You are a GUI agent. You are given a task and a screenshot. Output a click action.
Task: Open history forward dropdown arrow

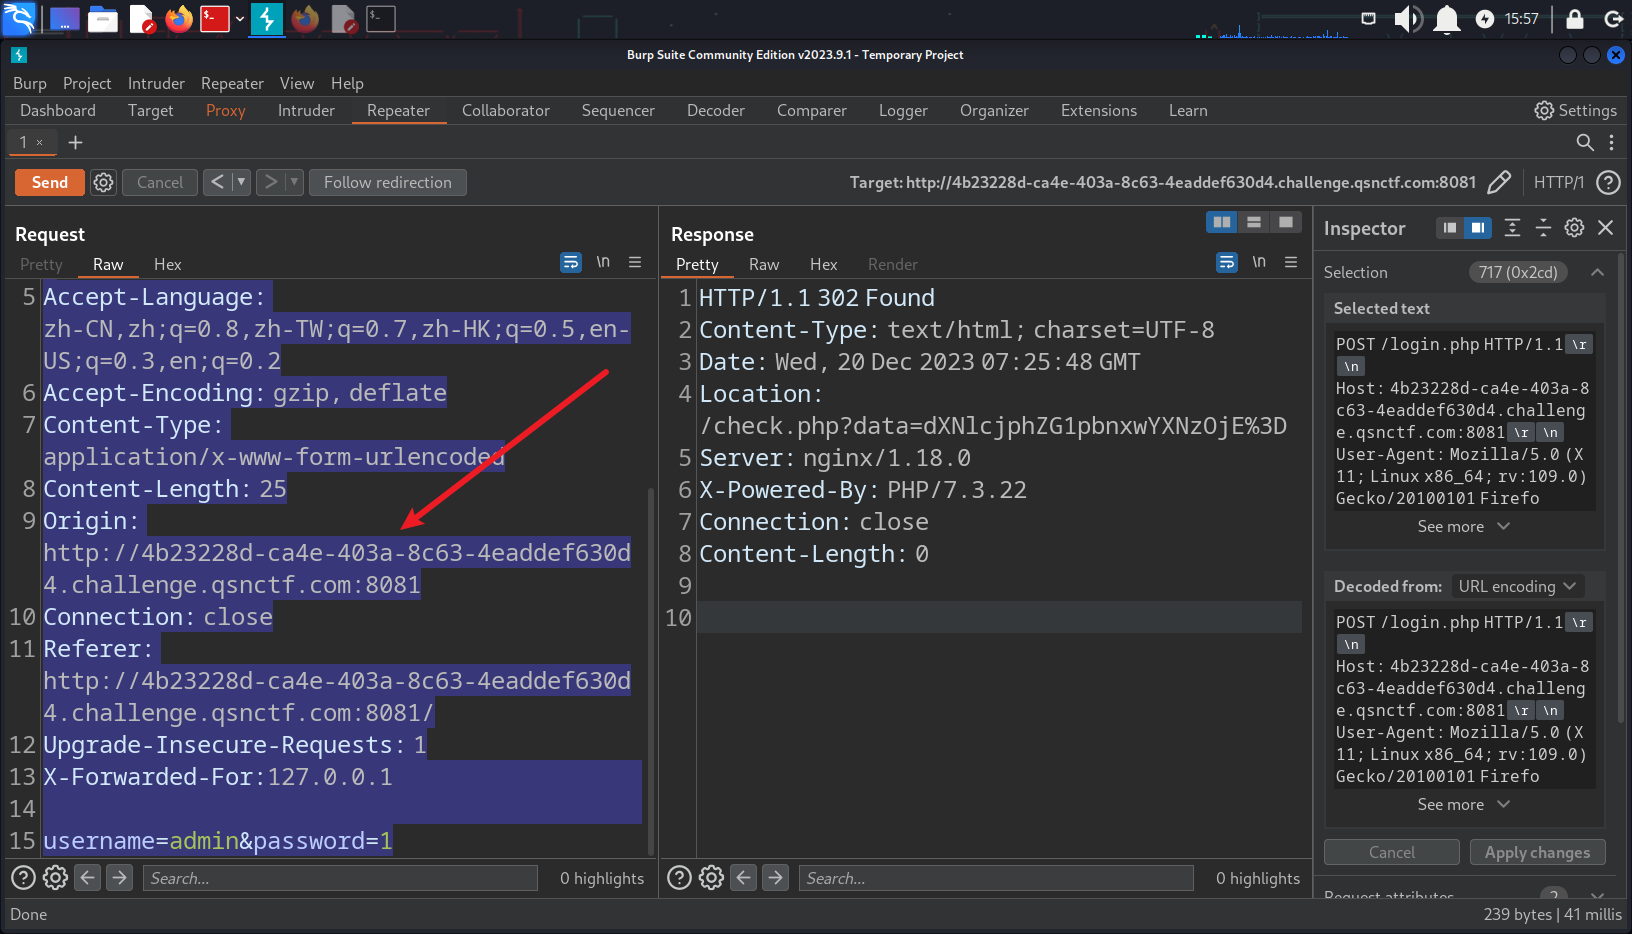coord(294,182)
